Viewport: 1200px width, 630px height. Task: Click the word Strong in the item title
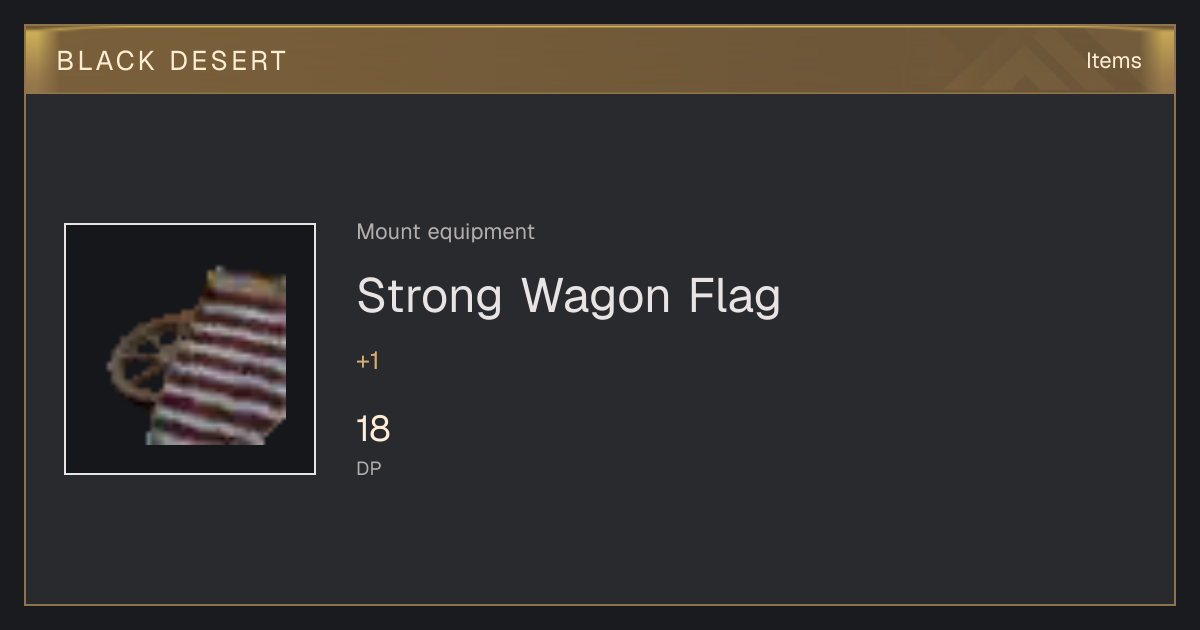429,296
